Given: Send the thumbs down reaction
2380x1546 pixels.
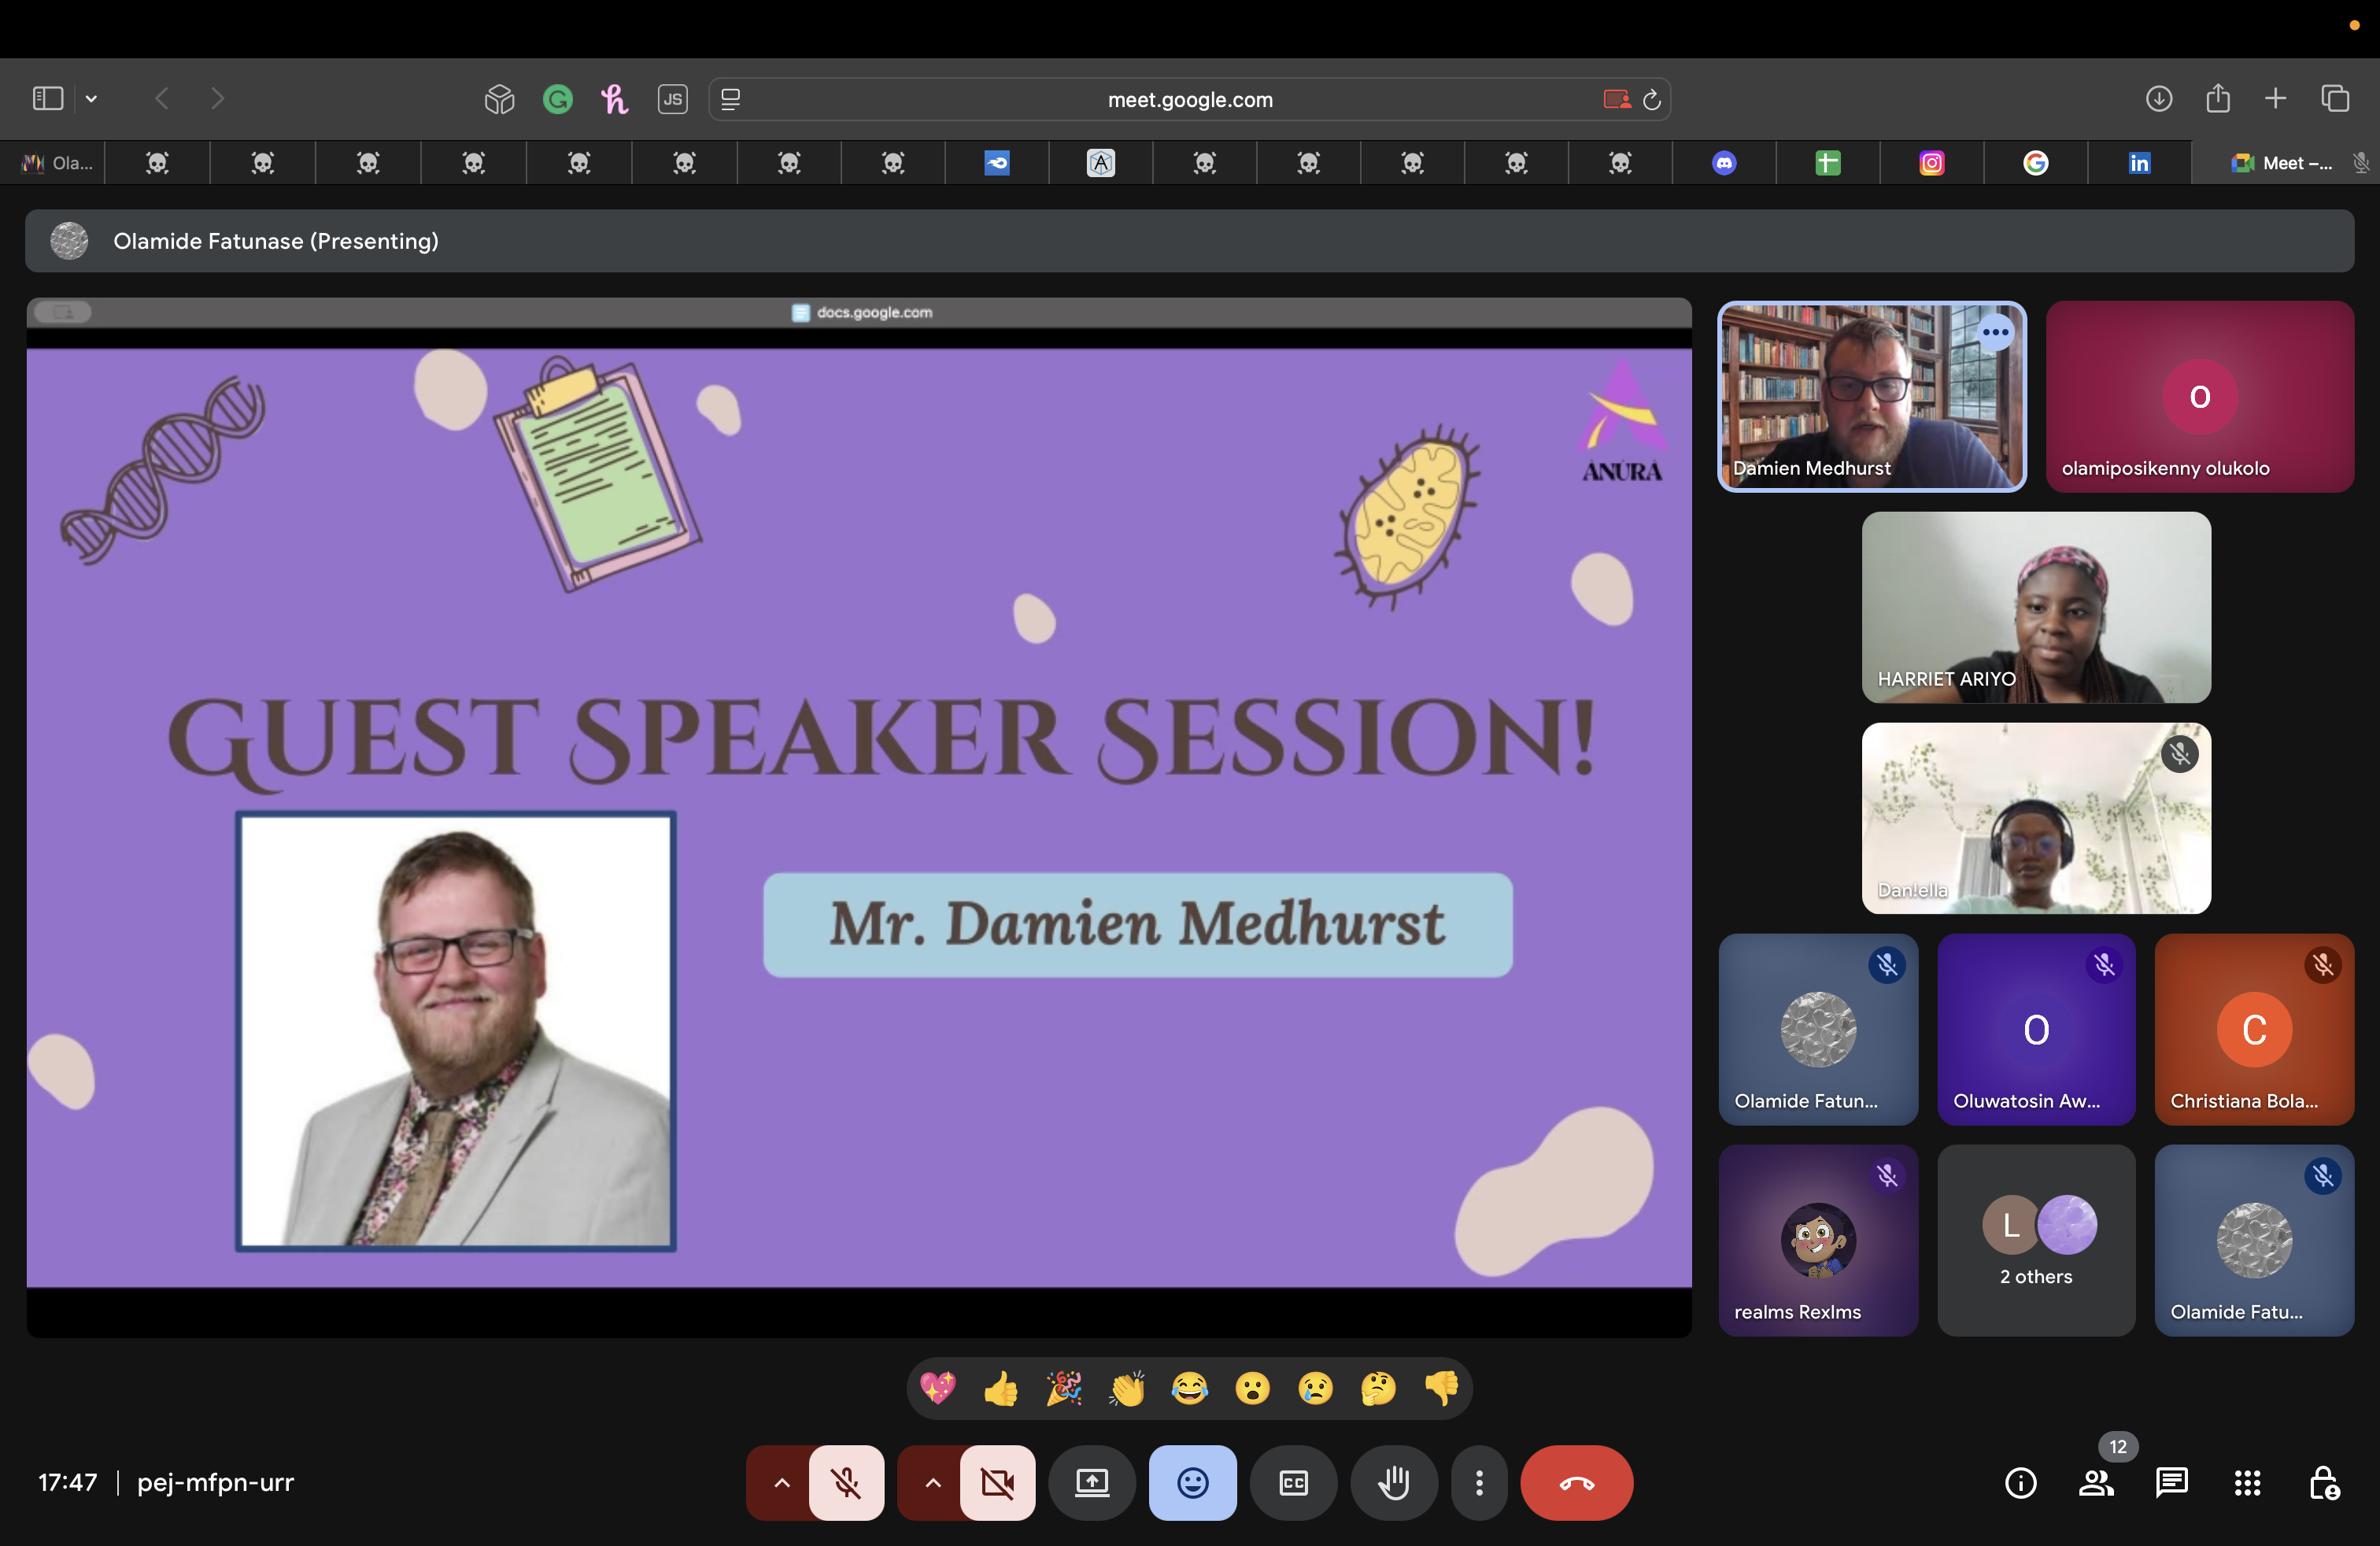Looking at the screenshot, I should [1441, 1388].
